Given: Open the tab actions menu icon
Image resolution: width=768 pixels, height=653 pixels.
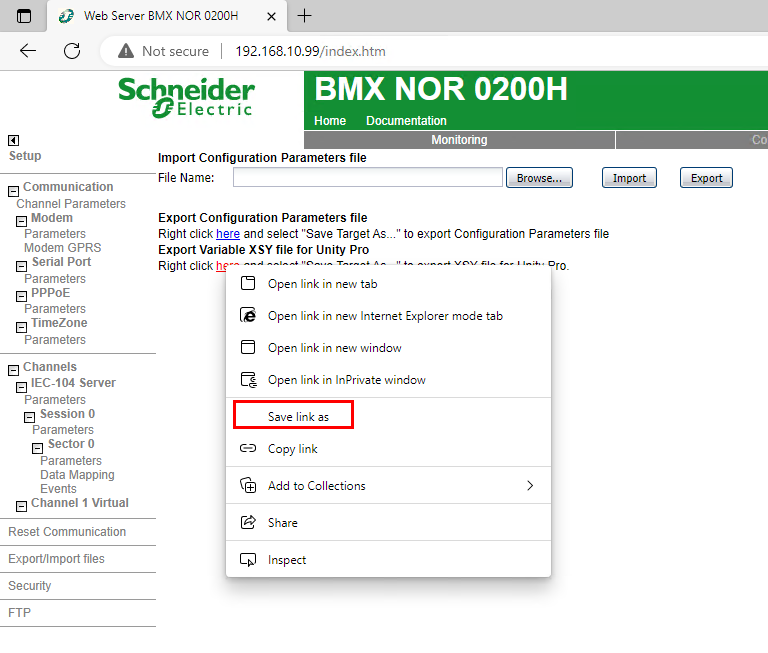Looking at the screenshot, I should click(x=24, y=16).
